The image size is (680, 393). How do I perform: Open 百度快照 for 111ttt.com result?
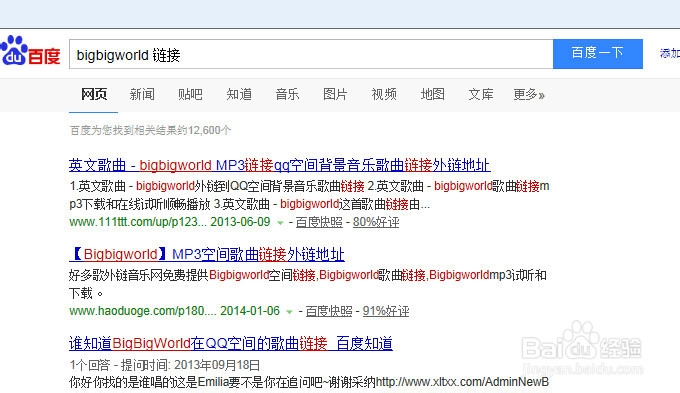[319, 222]
